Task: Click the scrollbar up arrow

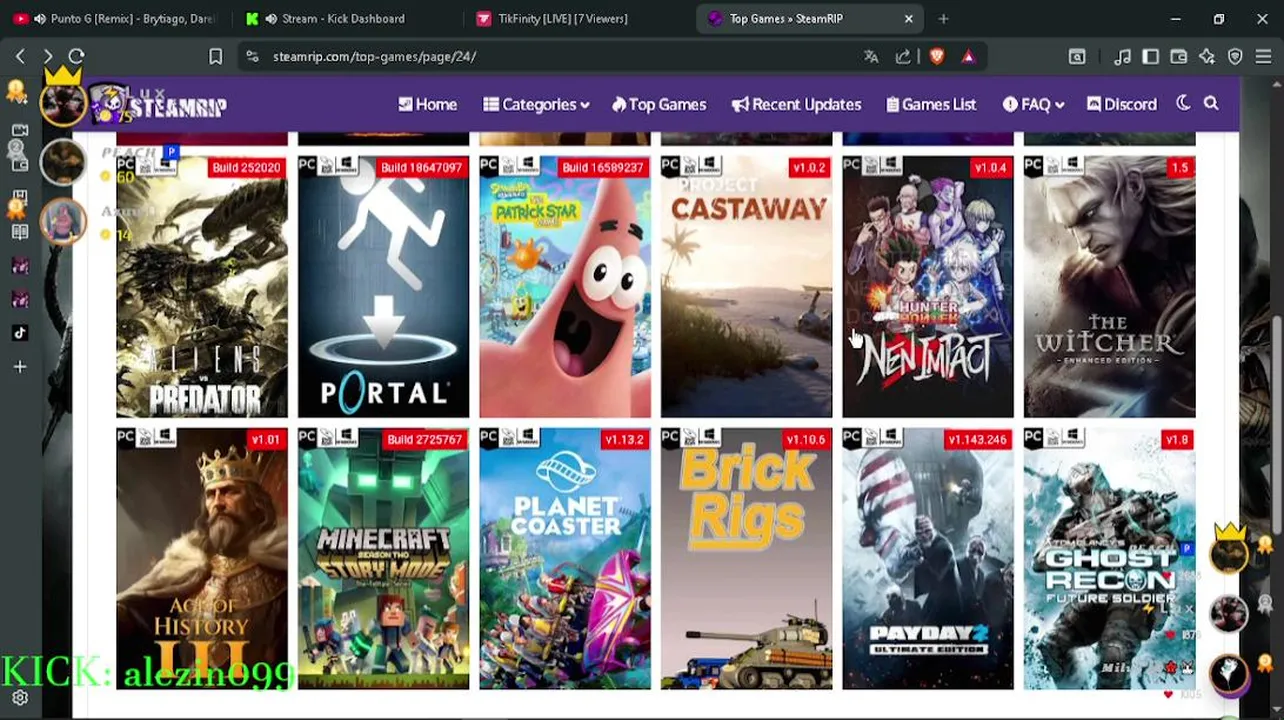Action: coord(1277,84)
